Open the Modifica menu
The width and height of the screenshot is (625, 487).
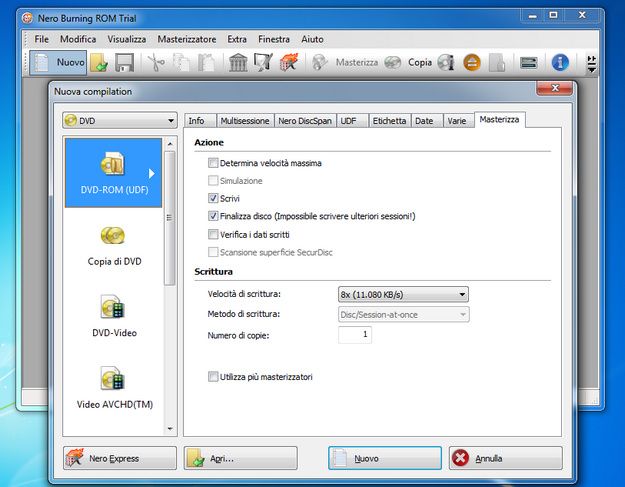tap(78, 39)
